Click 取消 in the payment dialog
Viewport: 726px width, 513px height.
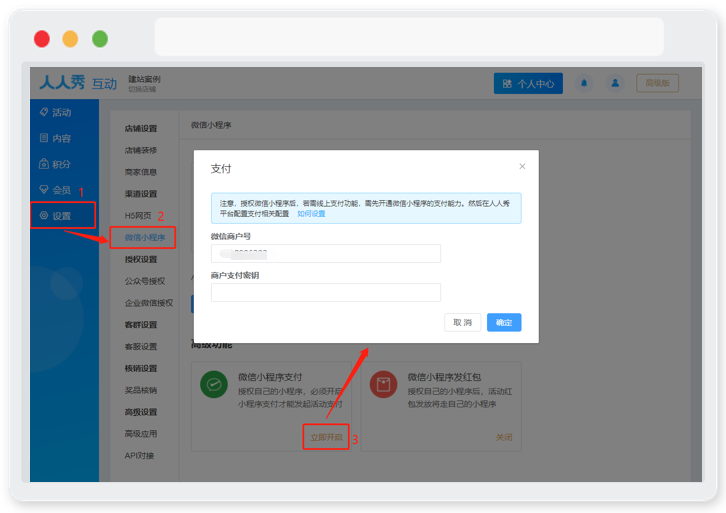[x=463, y=323]
